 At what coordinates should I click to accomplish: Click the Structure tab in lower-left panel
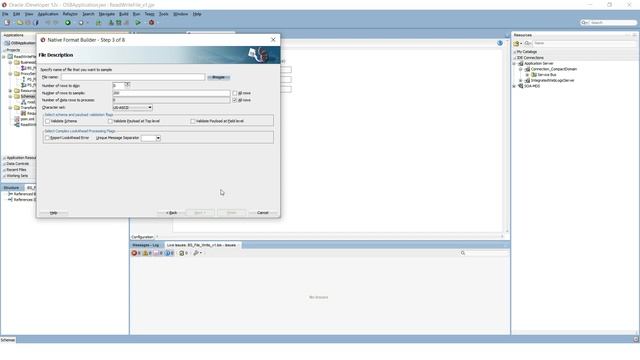click(x=11, y=188)
